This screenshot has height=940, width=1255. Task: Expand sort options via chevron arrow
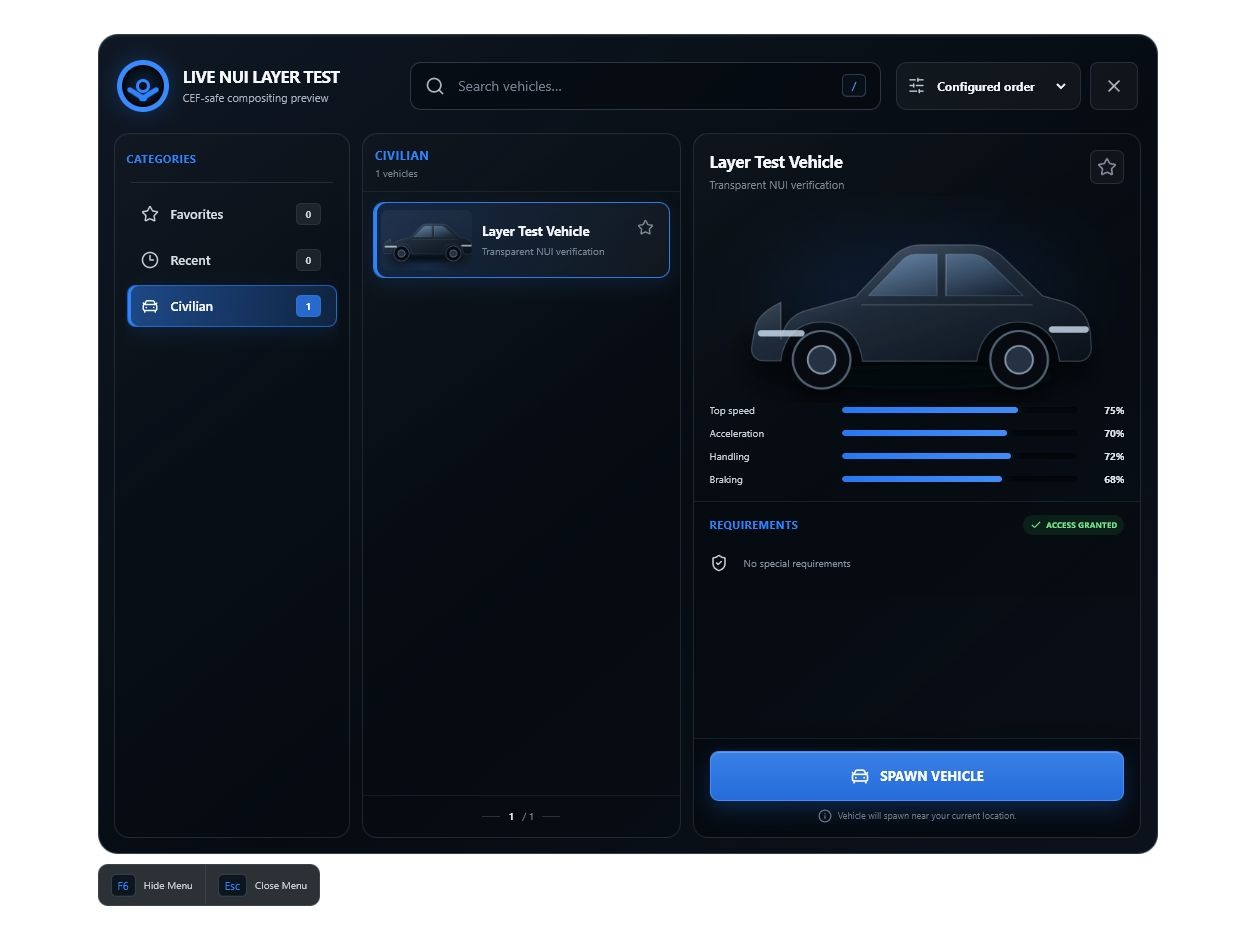tap(1061, 87)
